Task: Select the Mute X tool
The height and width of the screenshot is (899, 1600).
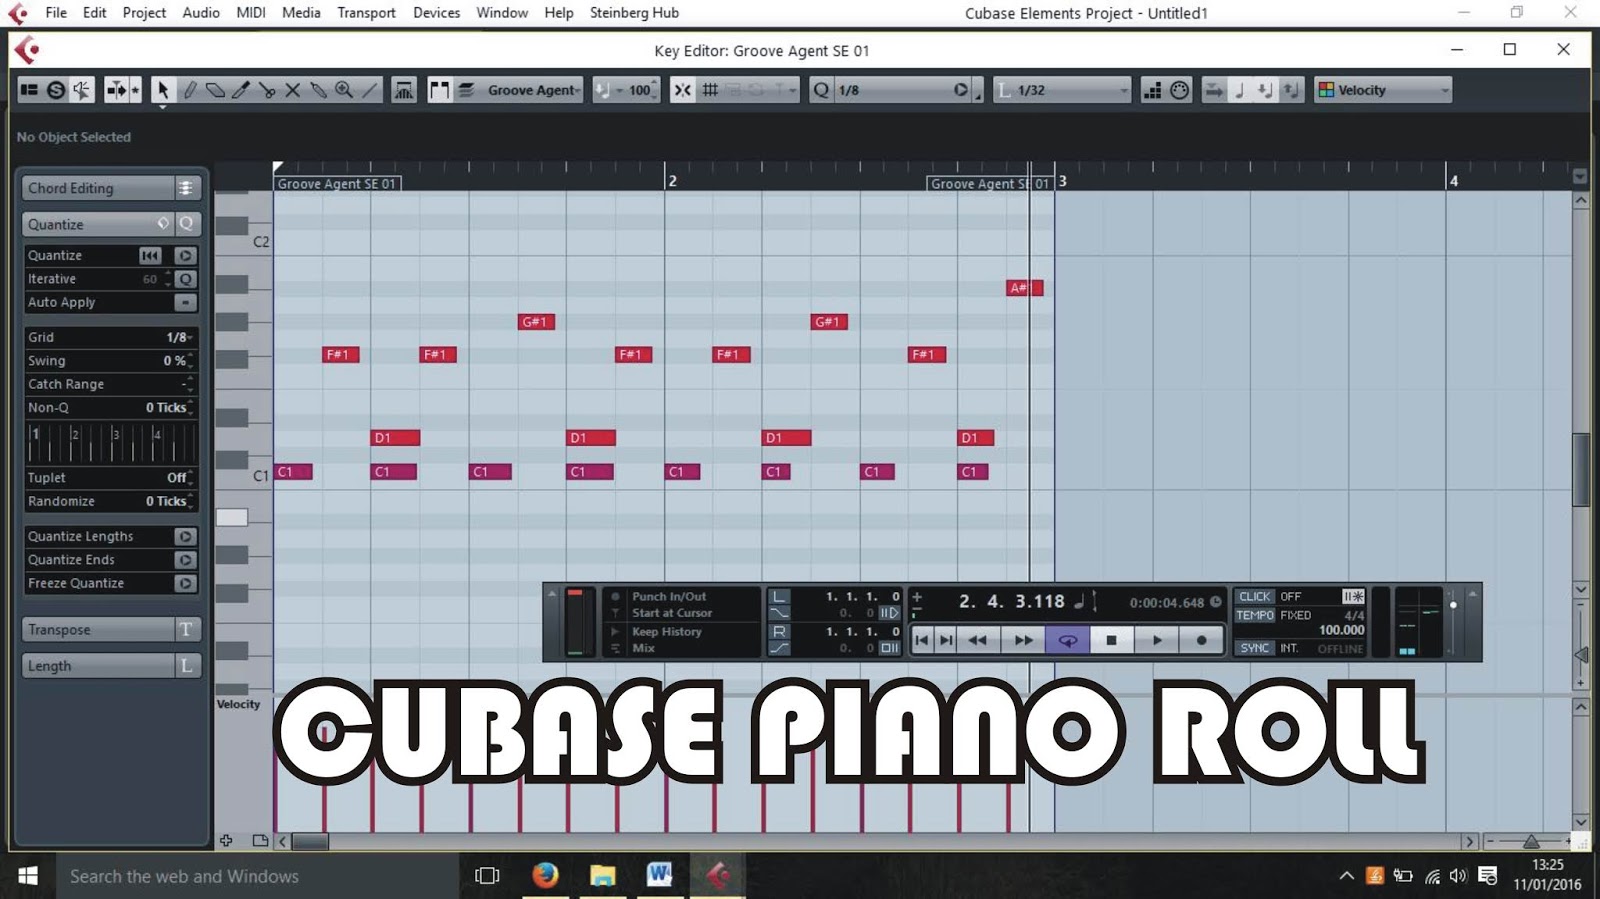Action: pyautogui.click(x=293, y=90)
